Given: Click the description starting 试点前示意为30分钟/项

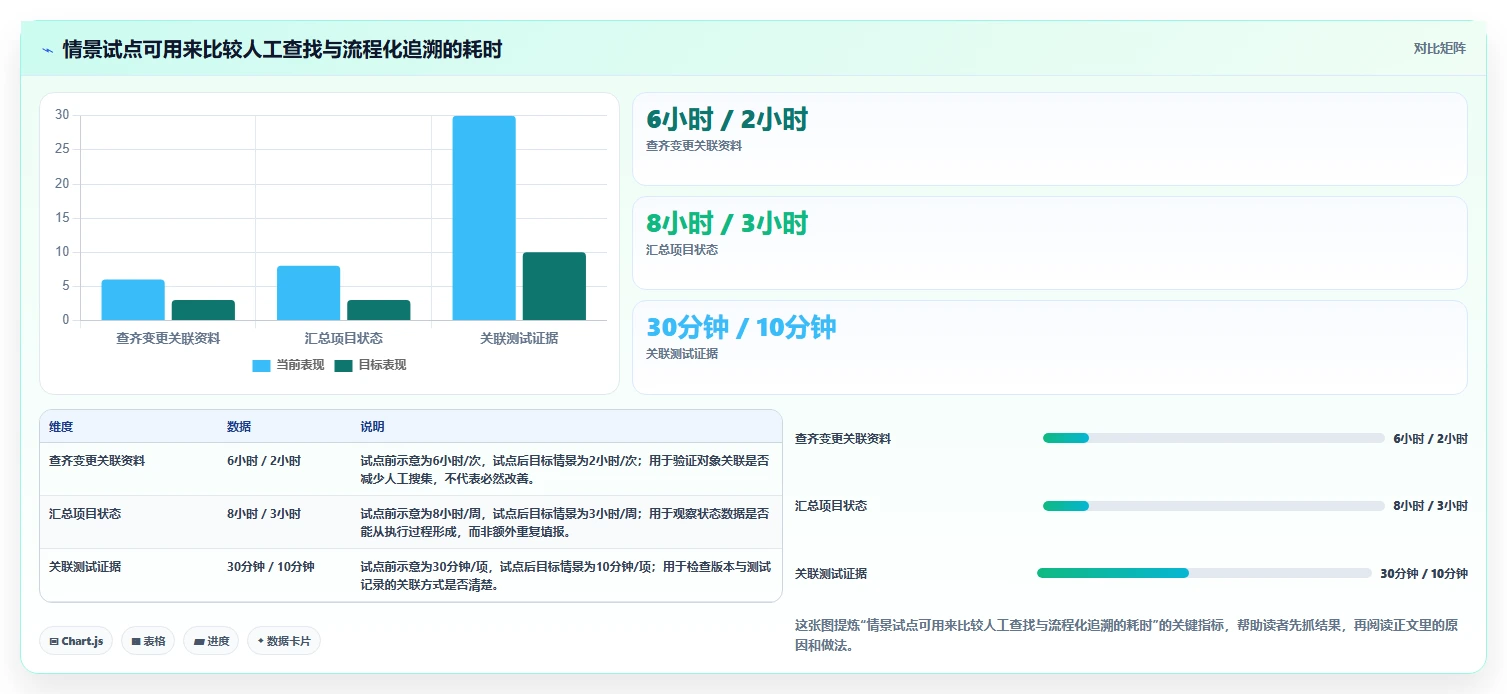Looking at the screenshot, I should pyautogui.click(x=565, y=576).
